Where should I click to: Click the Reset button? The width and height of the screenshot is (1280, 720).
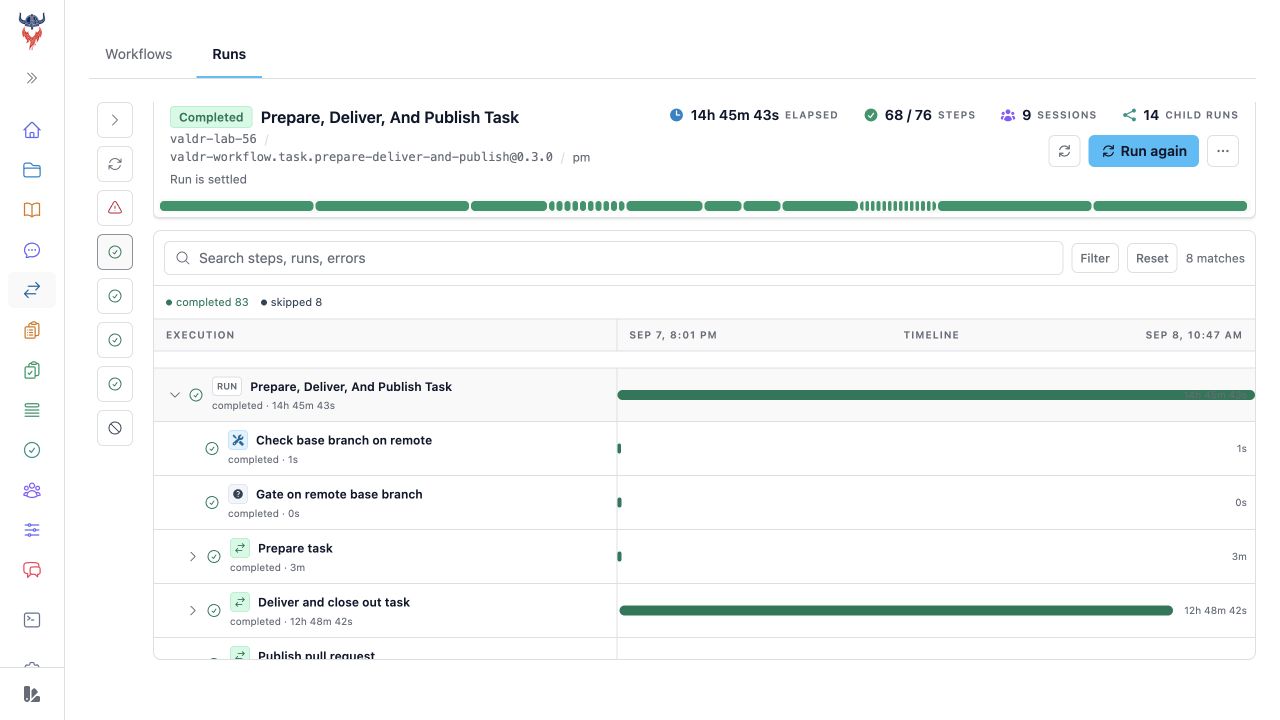1152,258
